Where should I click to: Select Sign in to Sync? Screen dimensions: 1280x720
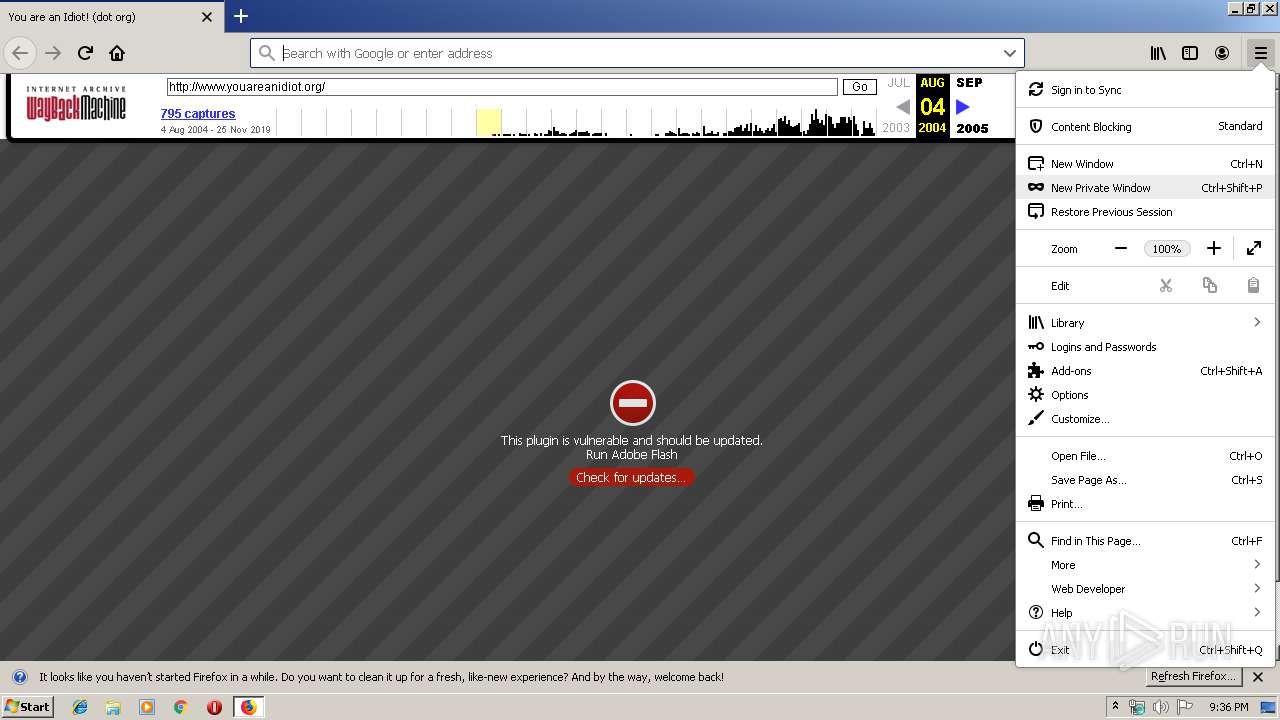pyautogui.click(x=1145, y=90)
